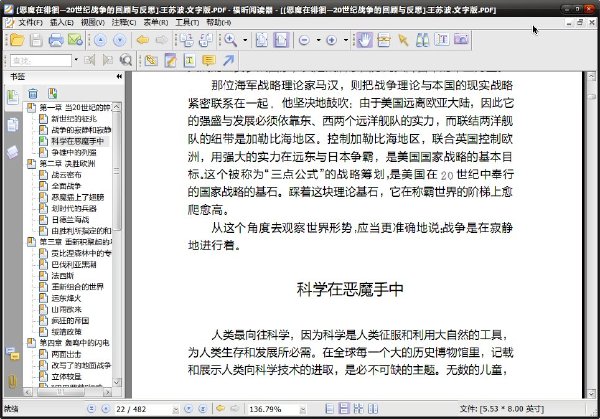This screenshot has width=600, height=419.
Task: Pick the highlighter pencil tool
Action: 170,60
